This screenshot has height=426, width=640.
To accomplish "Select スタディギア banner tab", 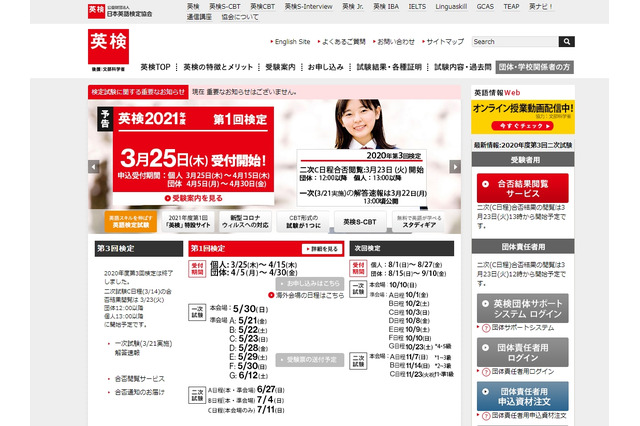I will 419,222.
